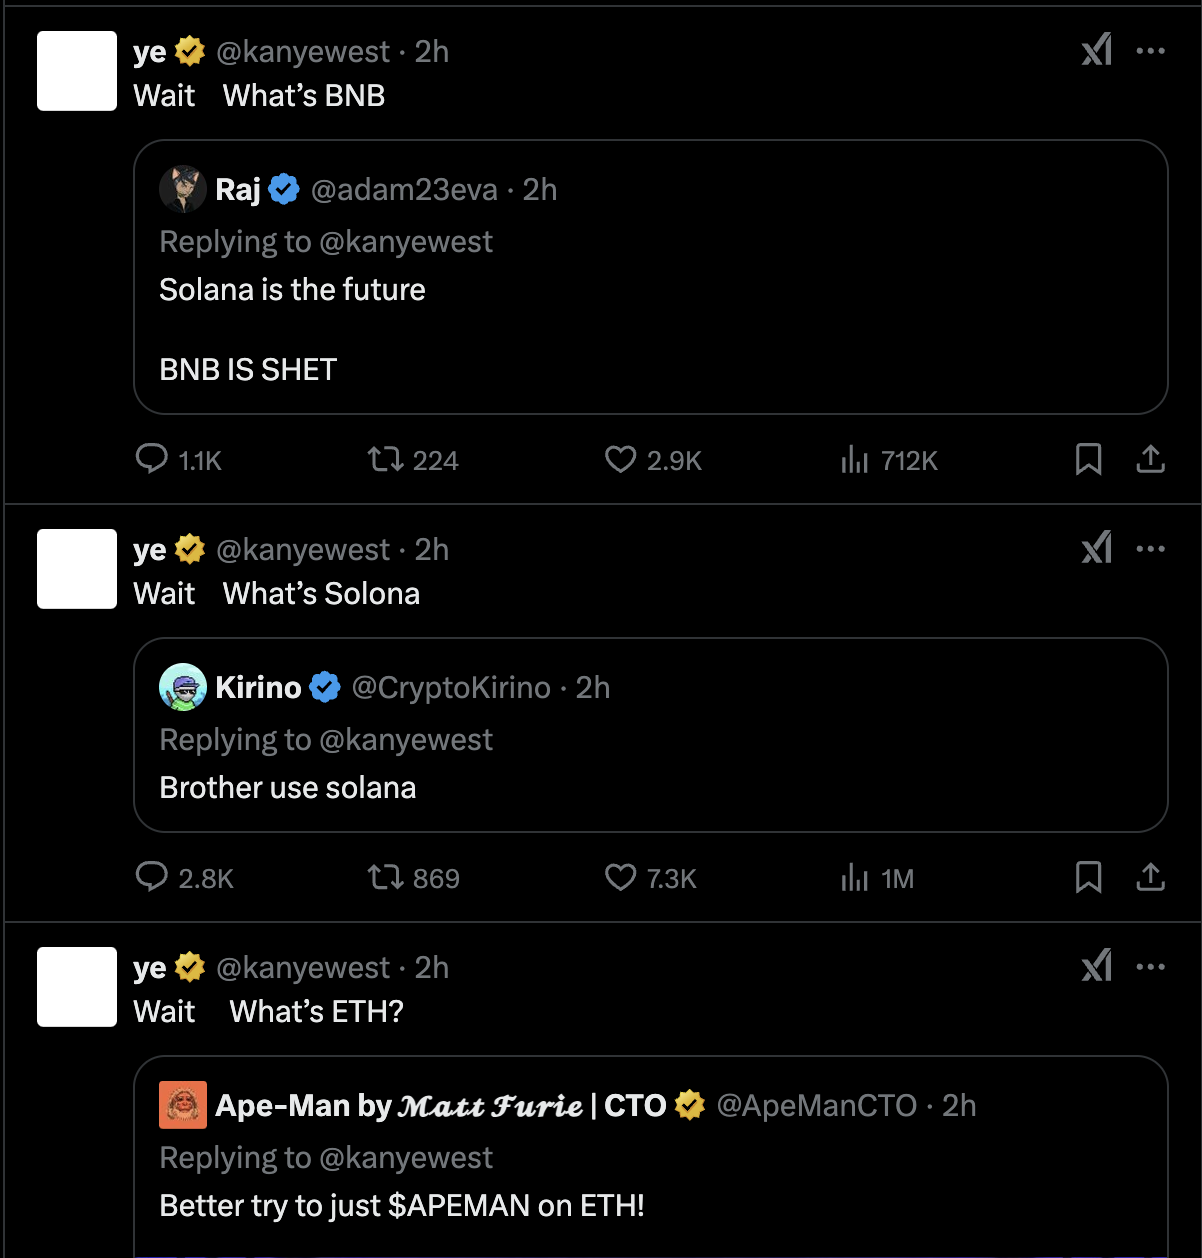Image resolution: width=1202 pixels, height=1258 pixels.
Task: Toggle like on the Brother use solana reply
Action: [x=620, y=878]
